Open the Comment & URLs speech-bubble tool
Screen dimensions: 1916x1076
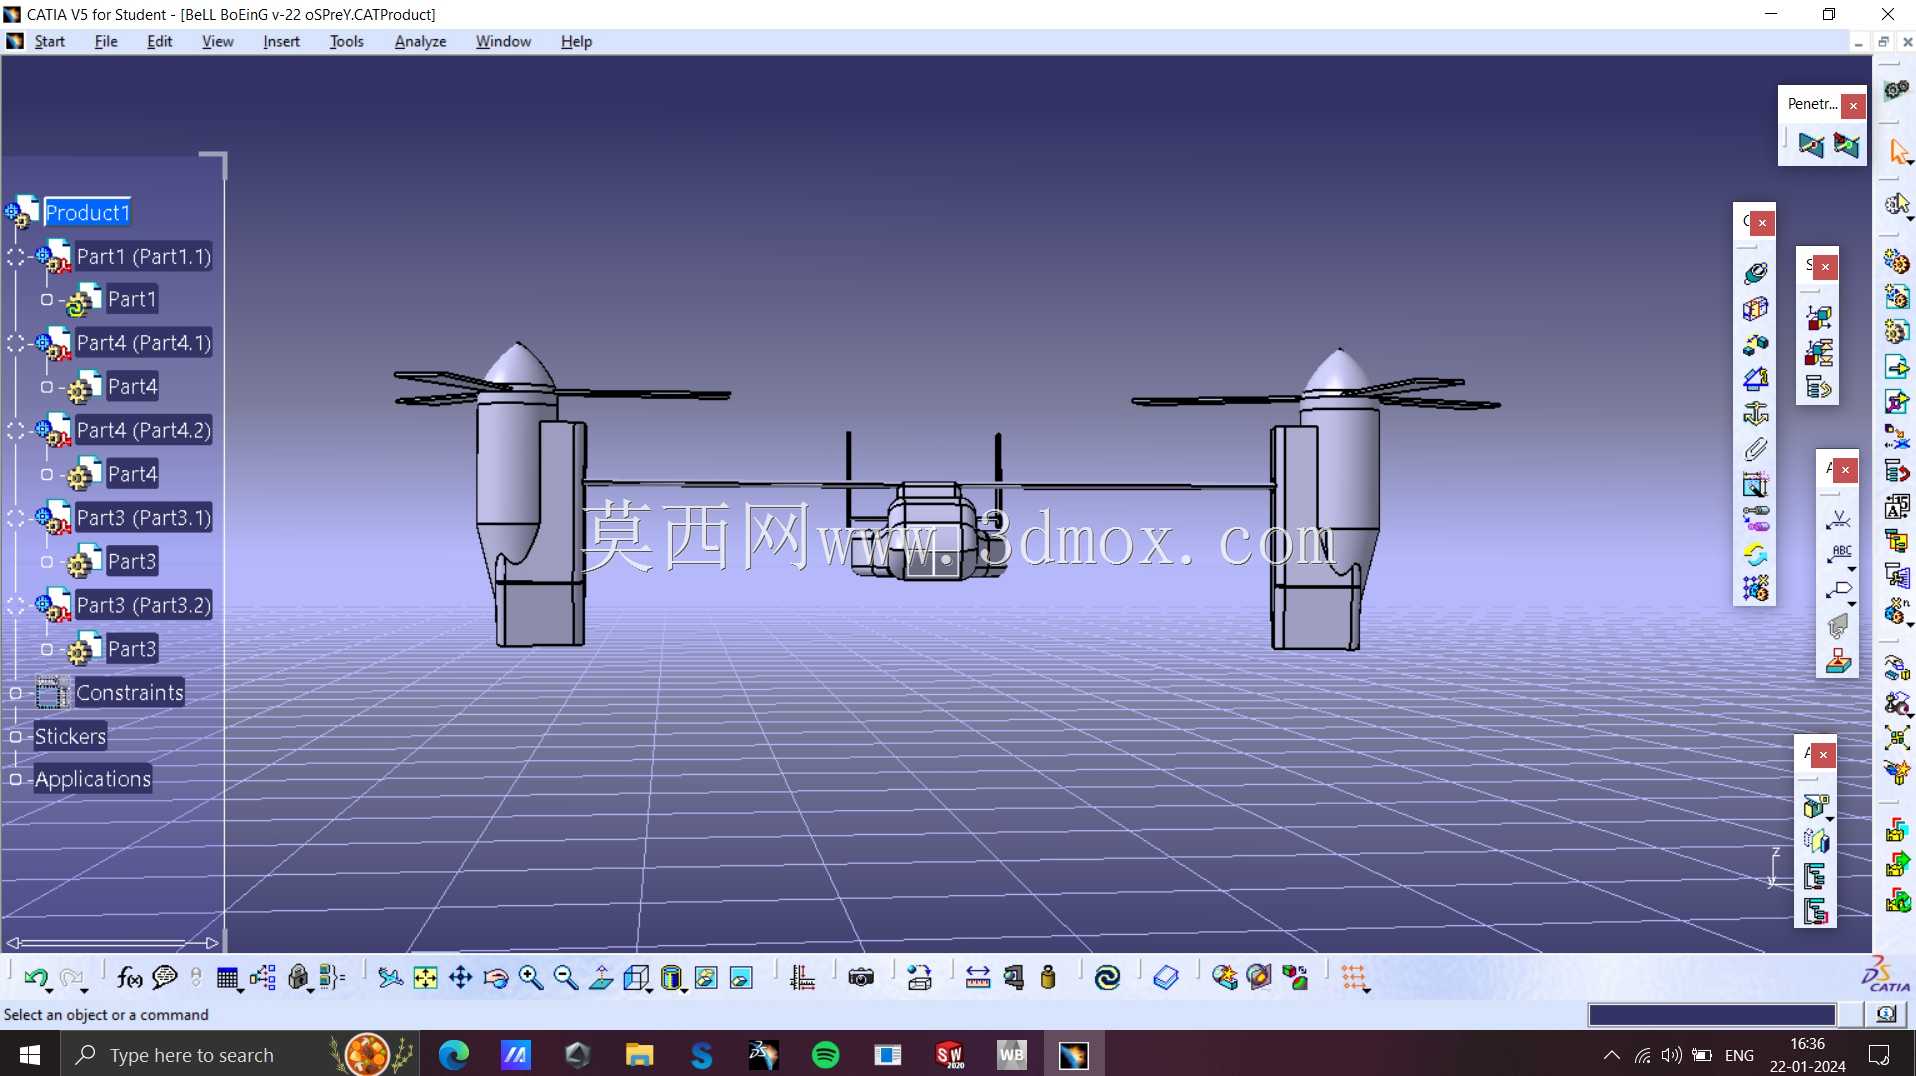click(x=164, y=977)
